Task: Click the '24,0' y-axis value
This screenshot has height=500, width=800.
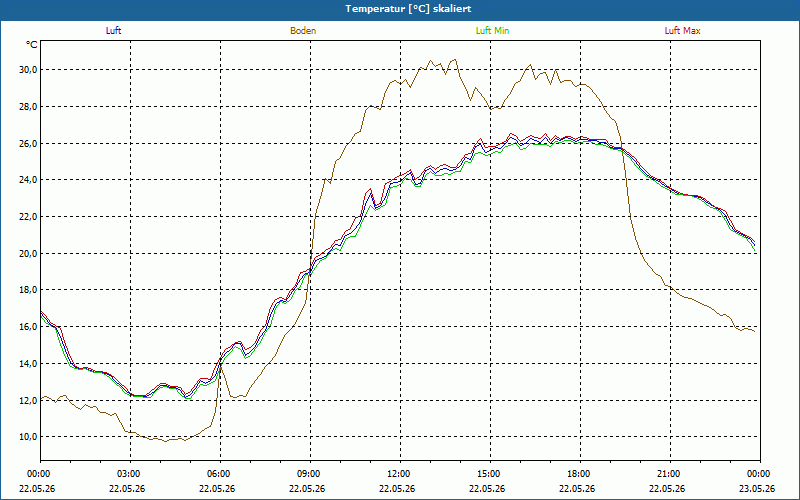Action: pos(28,180)
